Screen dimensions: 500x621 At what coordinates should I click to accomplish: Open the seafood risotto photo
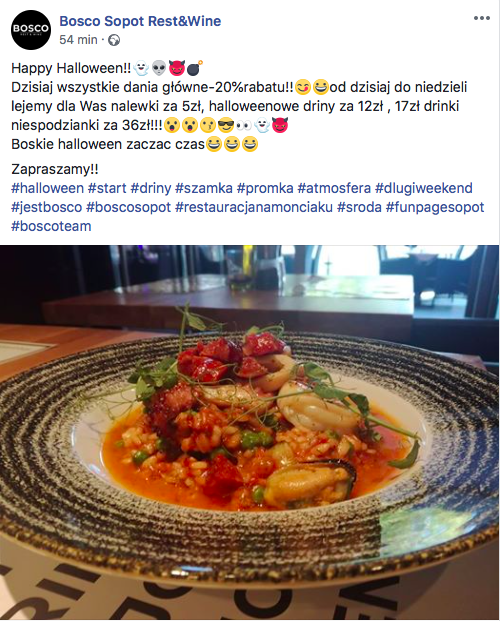[x=250, y=433]
